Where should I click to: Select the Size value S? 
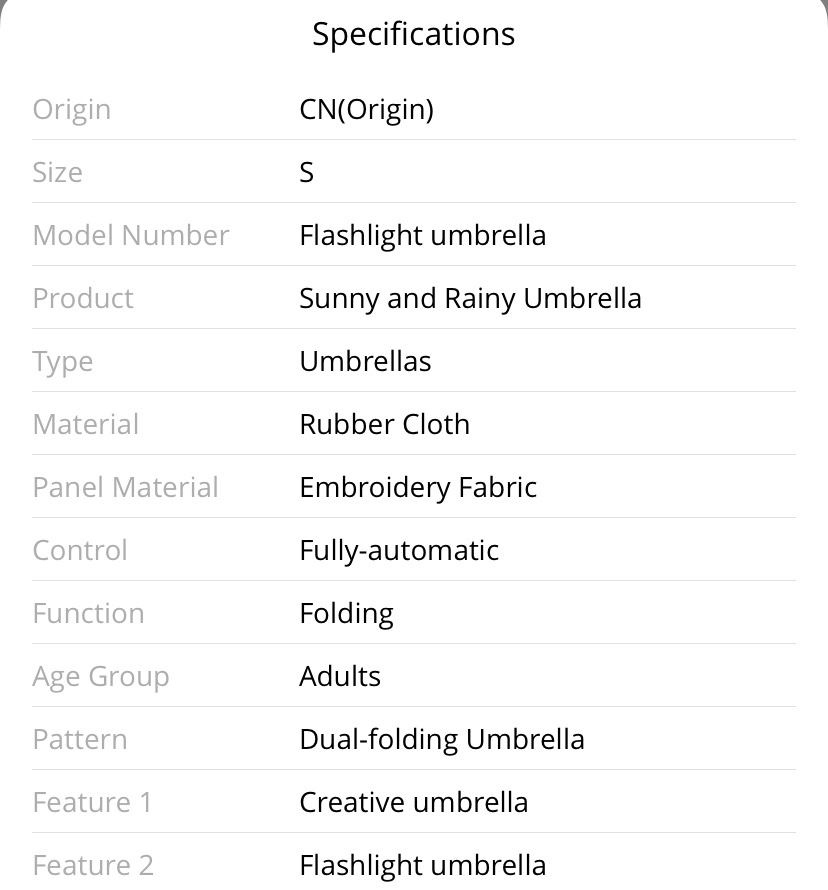(x=306, y=172)
